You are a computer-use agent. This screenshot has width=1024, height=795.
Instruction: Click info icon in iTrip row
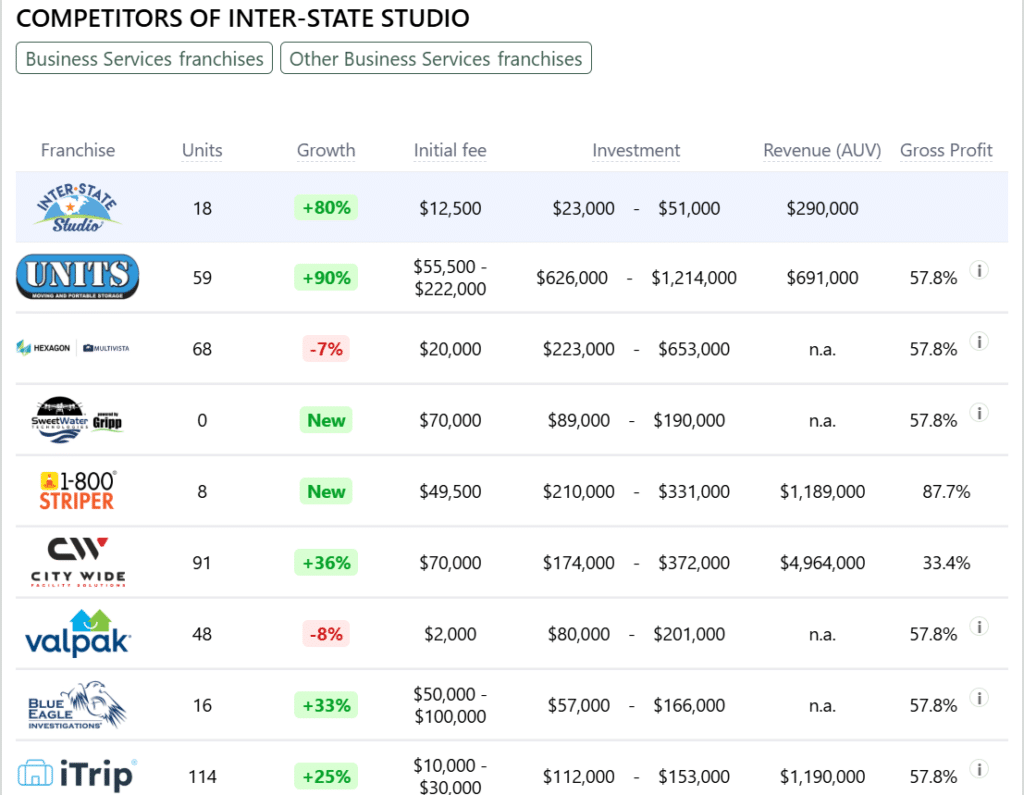[x=978, y=769]
